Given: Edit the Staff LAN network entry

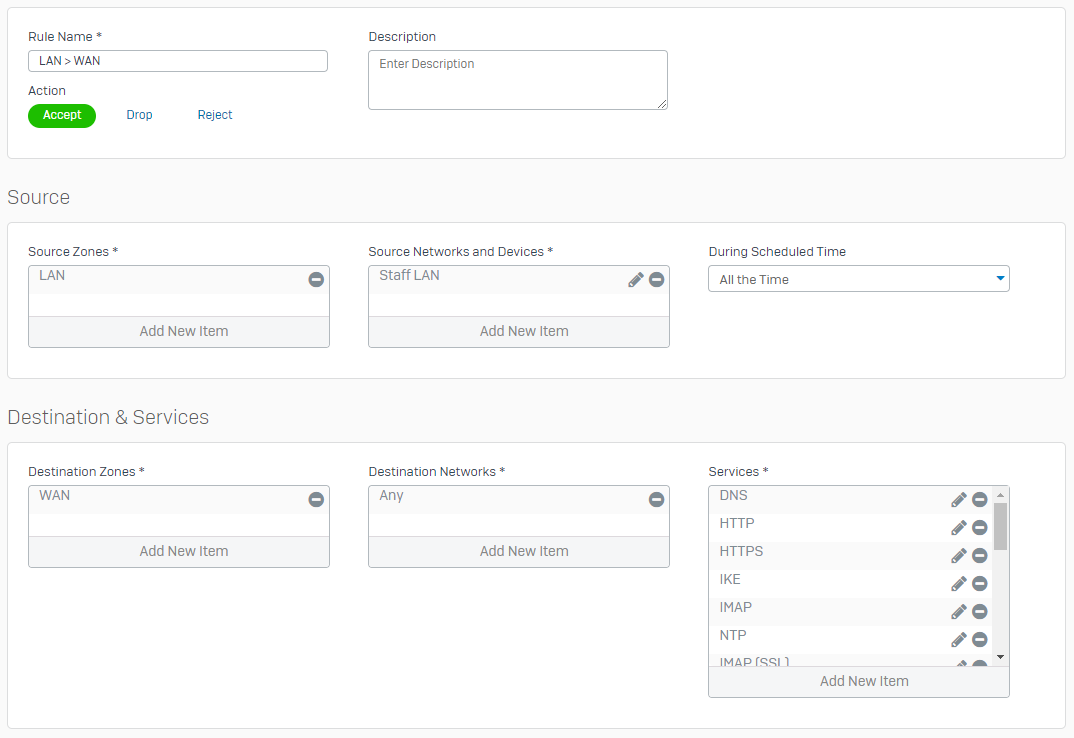Looking at the screenshot, I should pyautogui.click(x=636, y=280).
